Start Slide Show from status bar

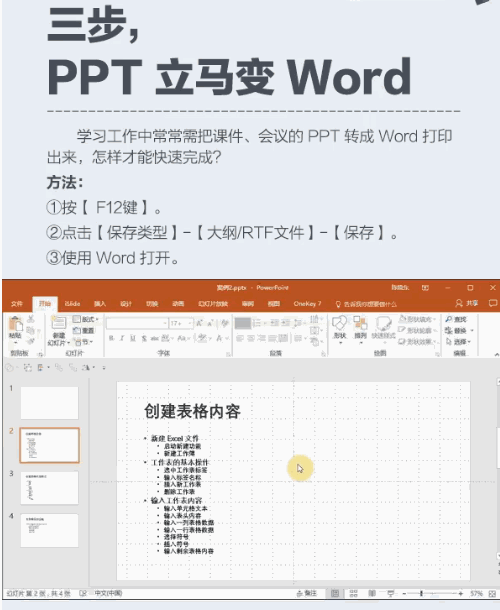pyautogui.click(x=391, y=593)
